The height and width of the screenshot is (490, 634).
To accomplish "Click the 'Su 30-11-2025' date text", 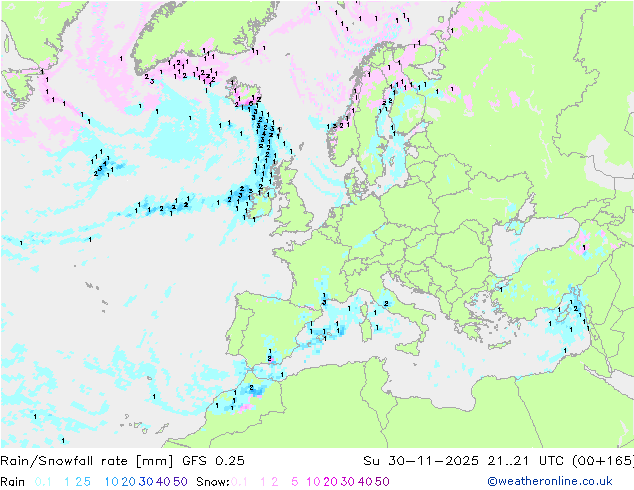I will 421,461.
